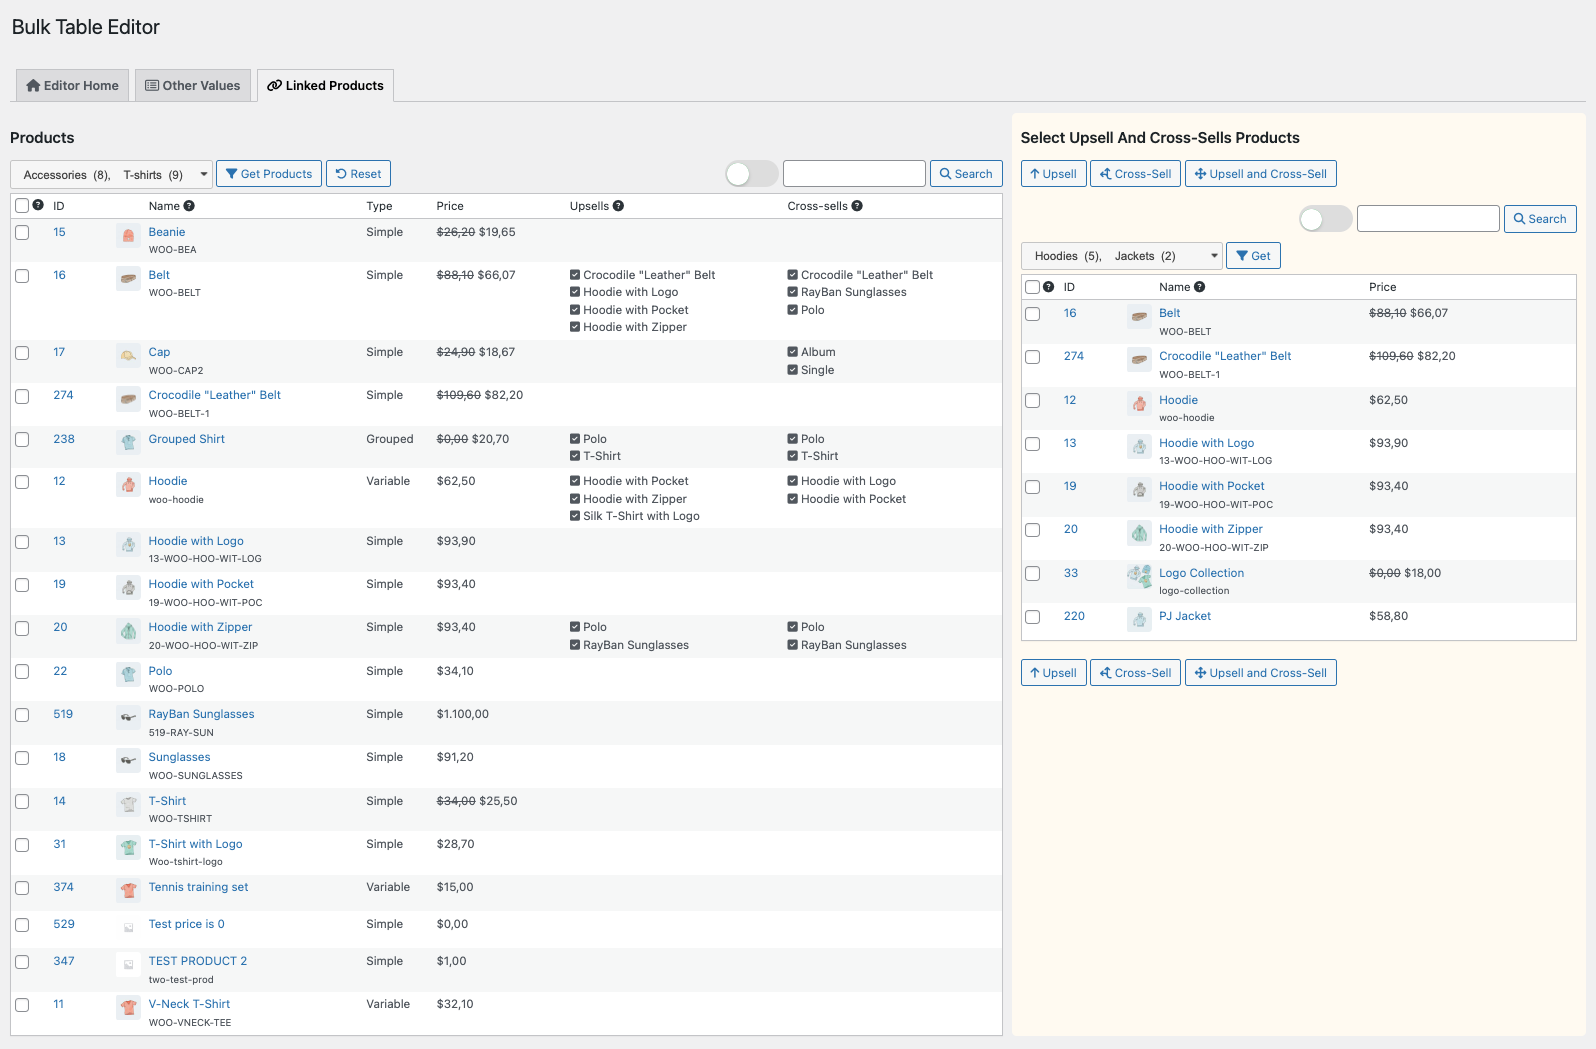1596x1049 pixels.
Task: Open the TEST PRODUCT 2 link
Action: point(198,961)
